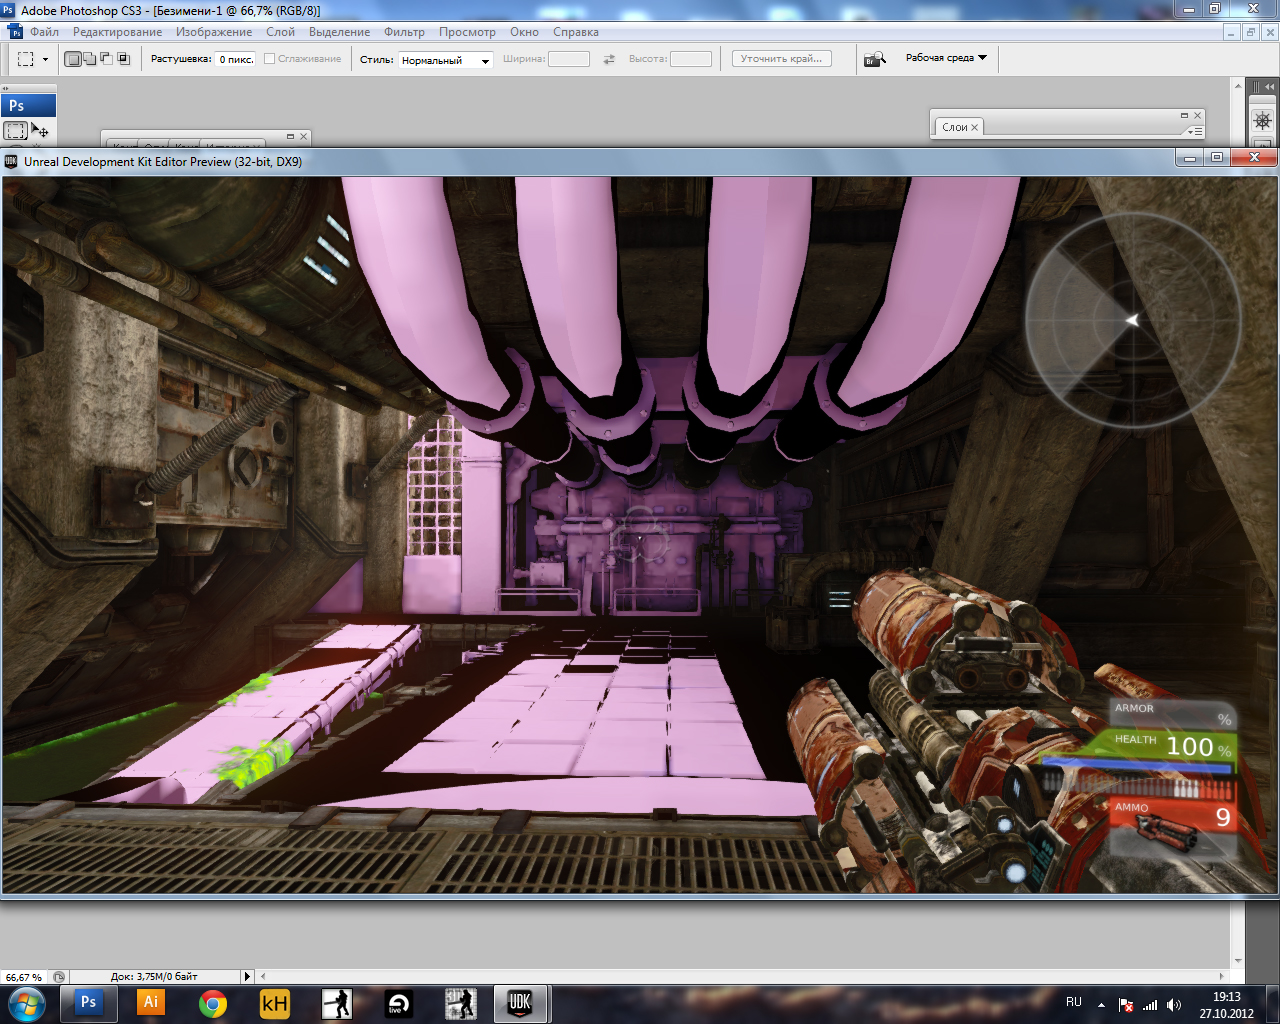Open the Выделение menu

tap(339, 32)
